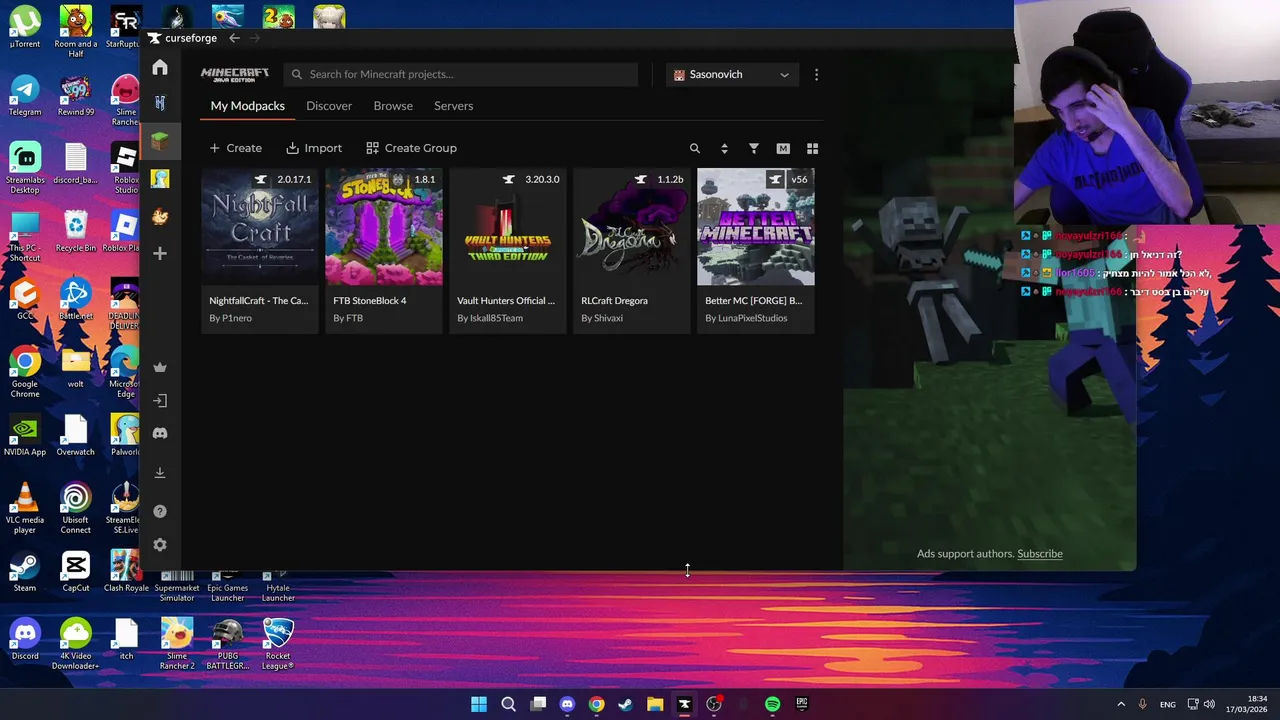1280x720 pixels.
Task: Open Windows taskbar Search
Action: 508,704
